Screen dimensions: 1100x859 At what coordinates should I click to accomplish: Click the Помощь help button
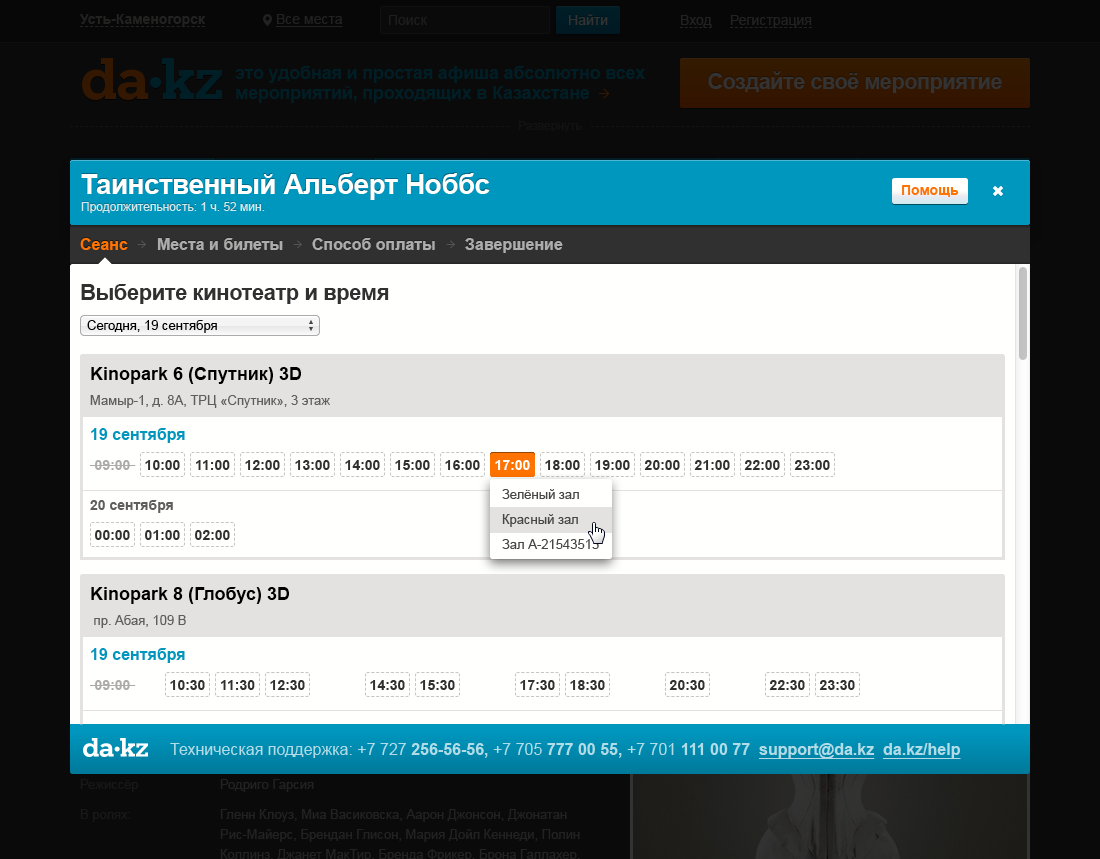click(930, 191)
